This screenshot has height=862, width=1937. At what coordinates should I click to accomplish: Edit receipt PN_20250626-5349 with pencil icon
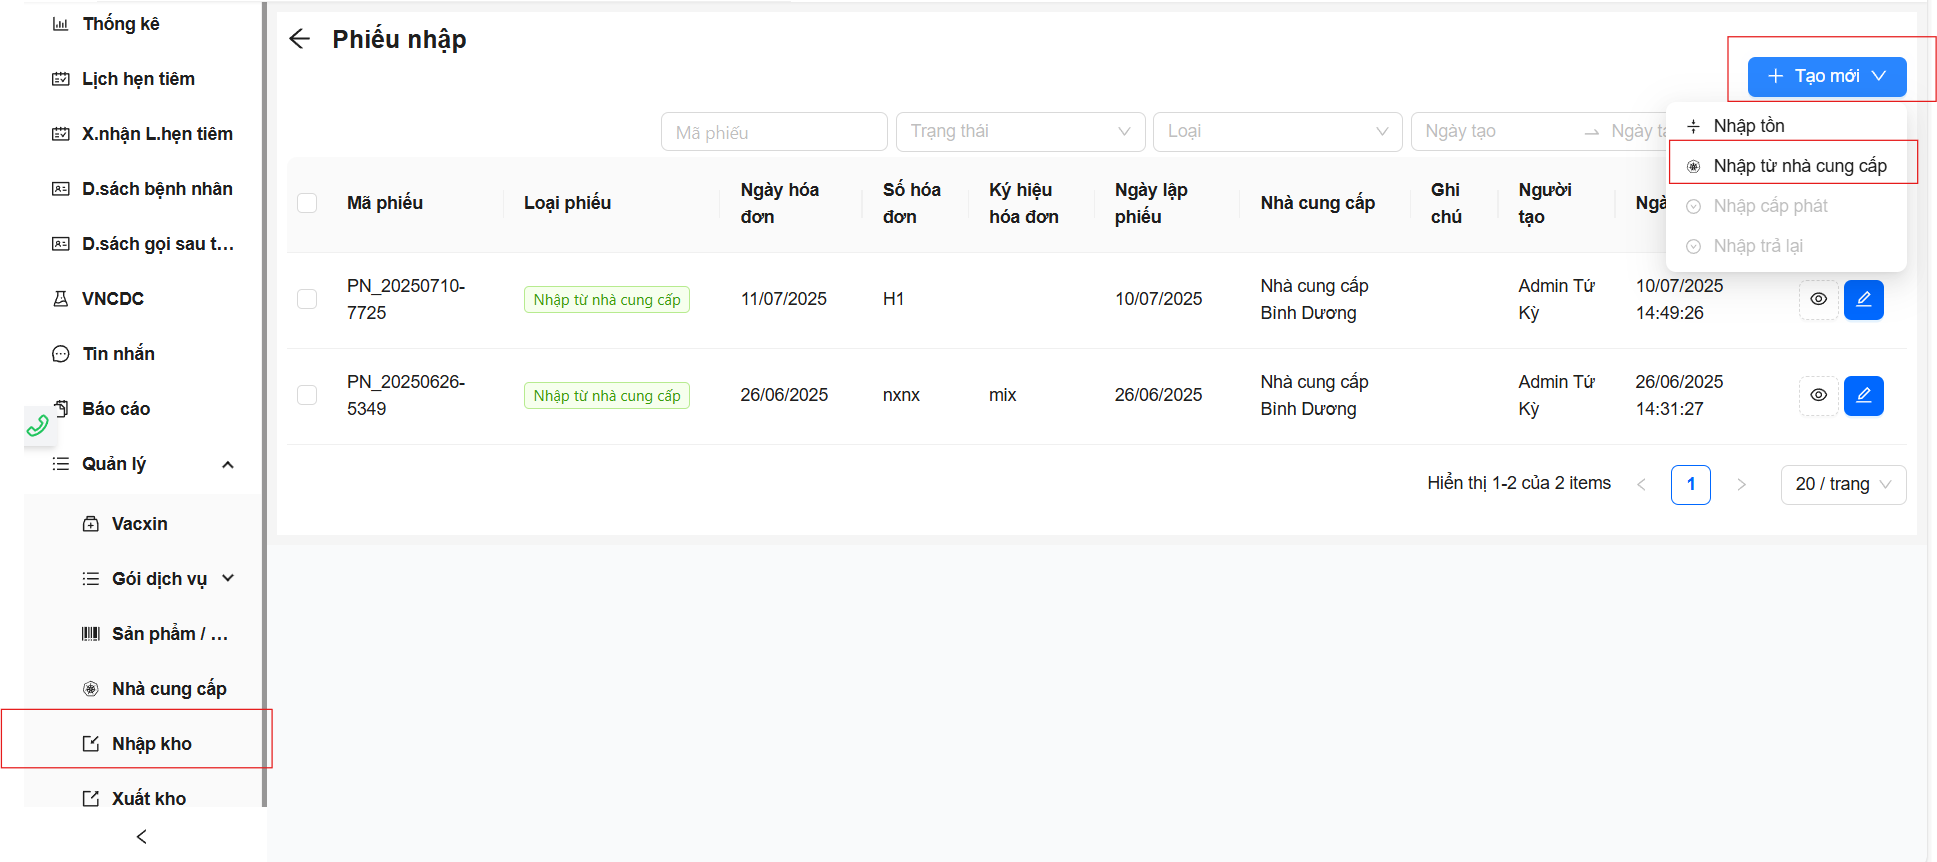[1863, 395]
